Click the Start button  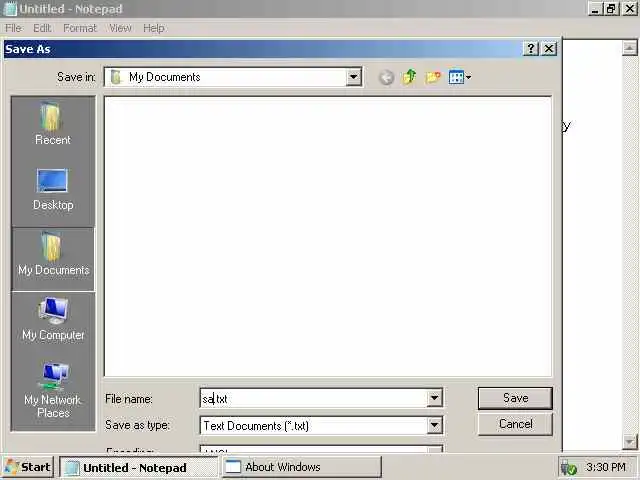pyautogui.click(x=28, y=467)
